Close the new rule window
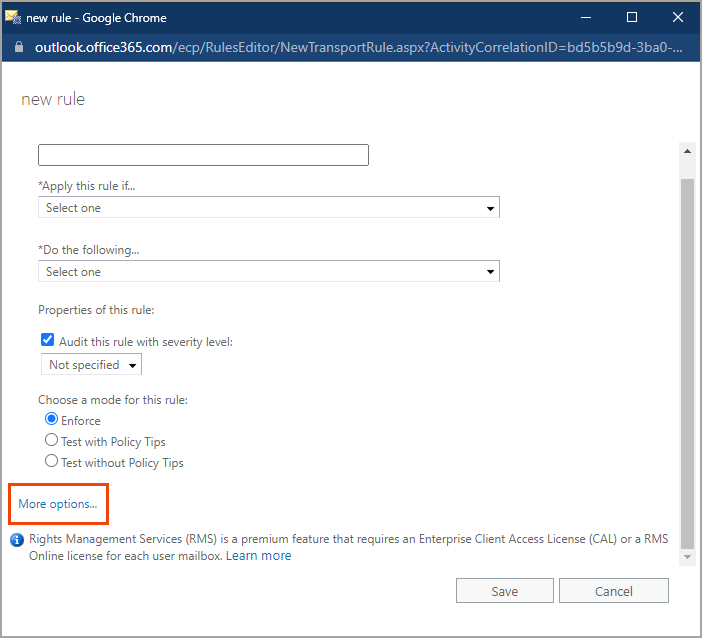The height and width of the screenshot is (638, 702). (x=678, y=17)
